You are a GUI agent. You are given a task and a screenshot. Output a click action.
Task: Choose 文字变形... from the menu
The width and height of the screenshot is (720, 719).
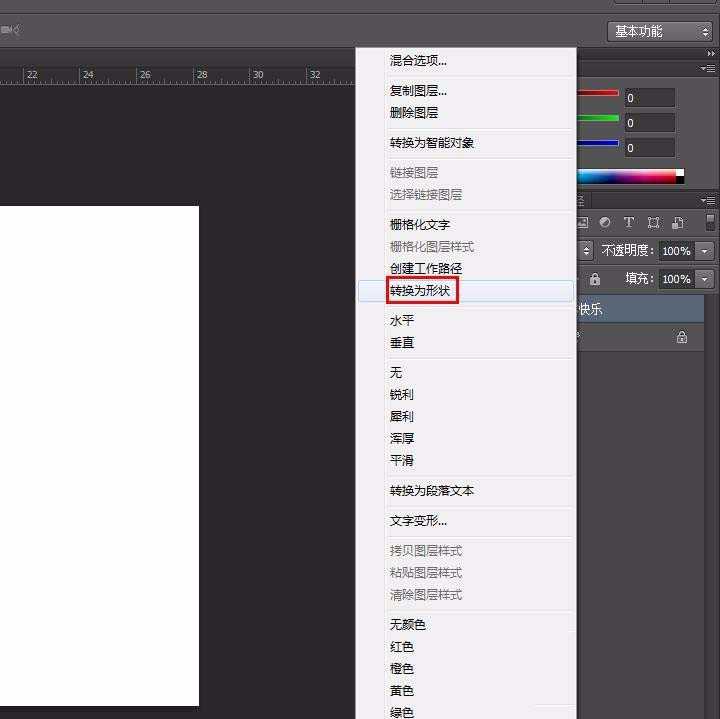click(x=418, y=521)
